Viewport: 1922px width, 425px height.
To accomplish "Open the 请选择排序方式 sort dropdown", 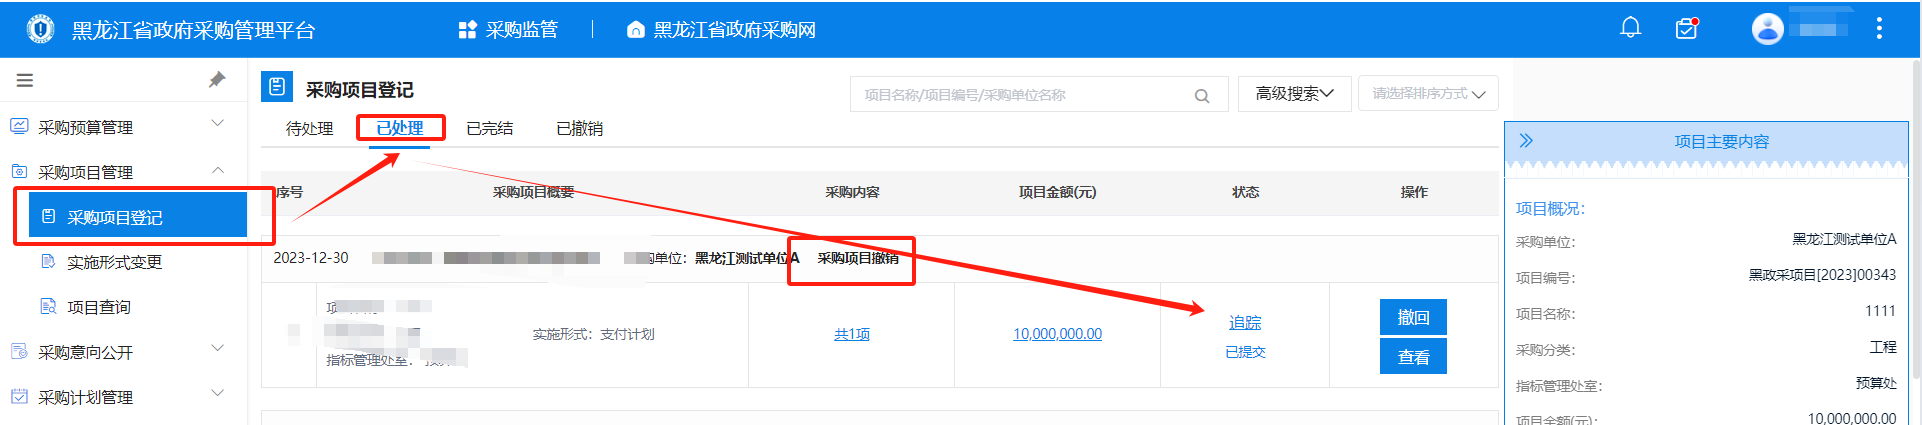I will (x=1428, y=94).
